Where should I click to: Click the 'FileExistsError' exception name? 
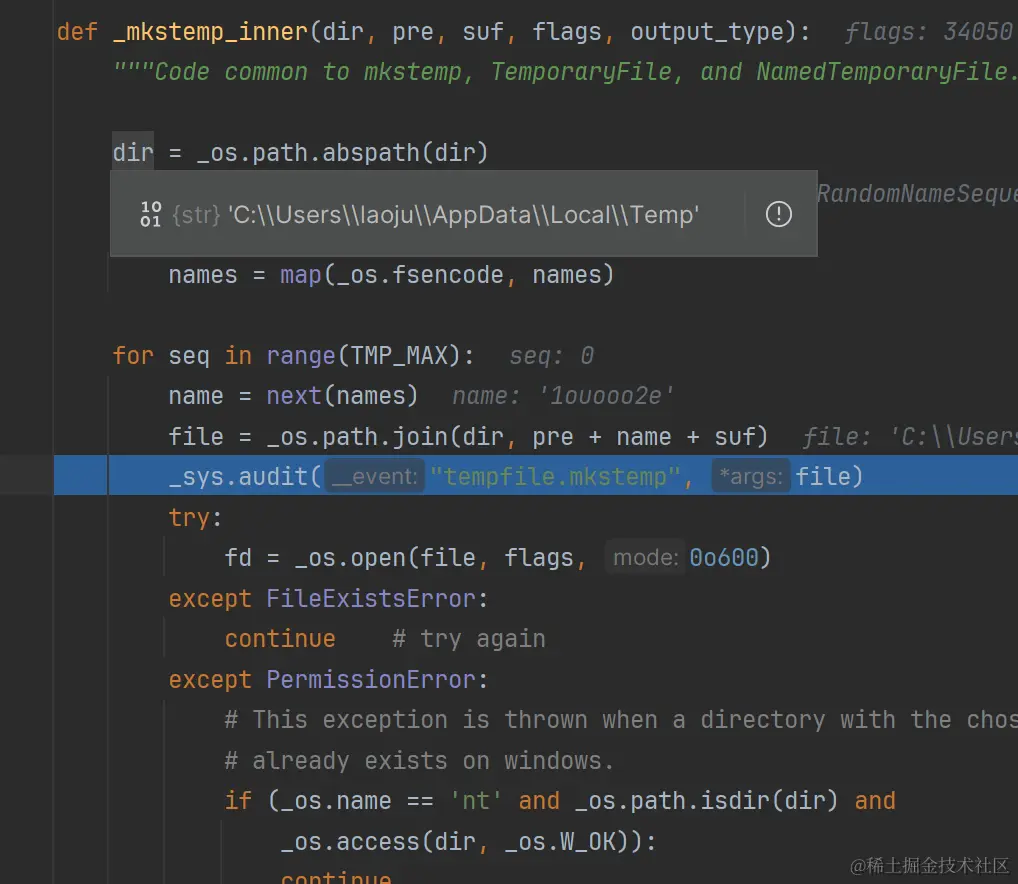click(371, 598)
